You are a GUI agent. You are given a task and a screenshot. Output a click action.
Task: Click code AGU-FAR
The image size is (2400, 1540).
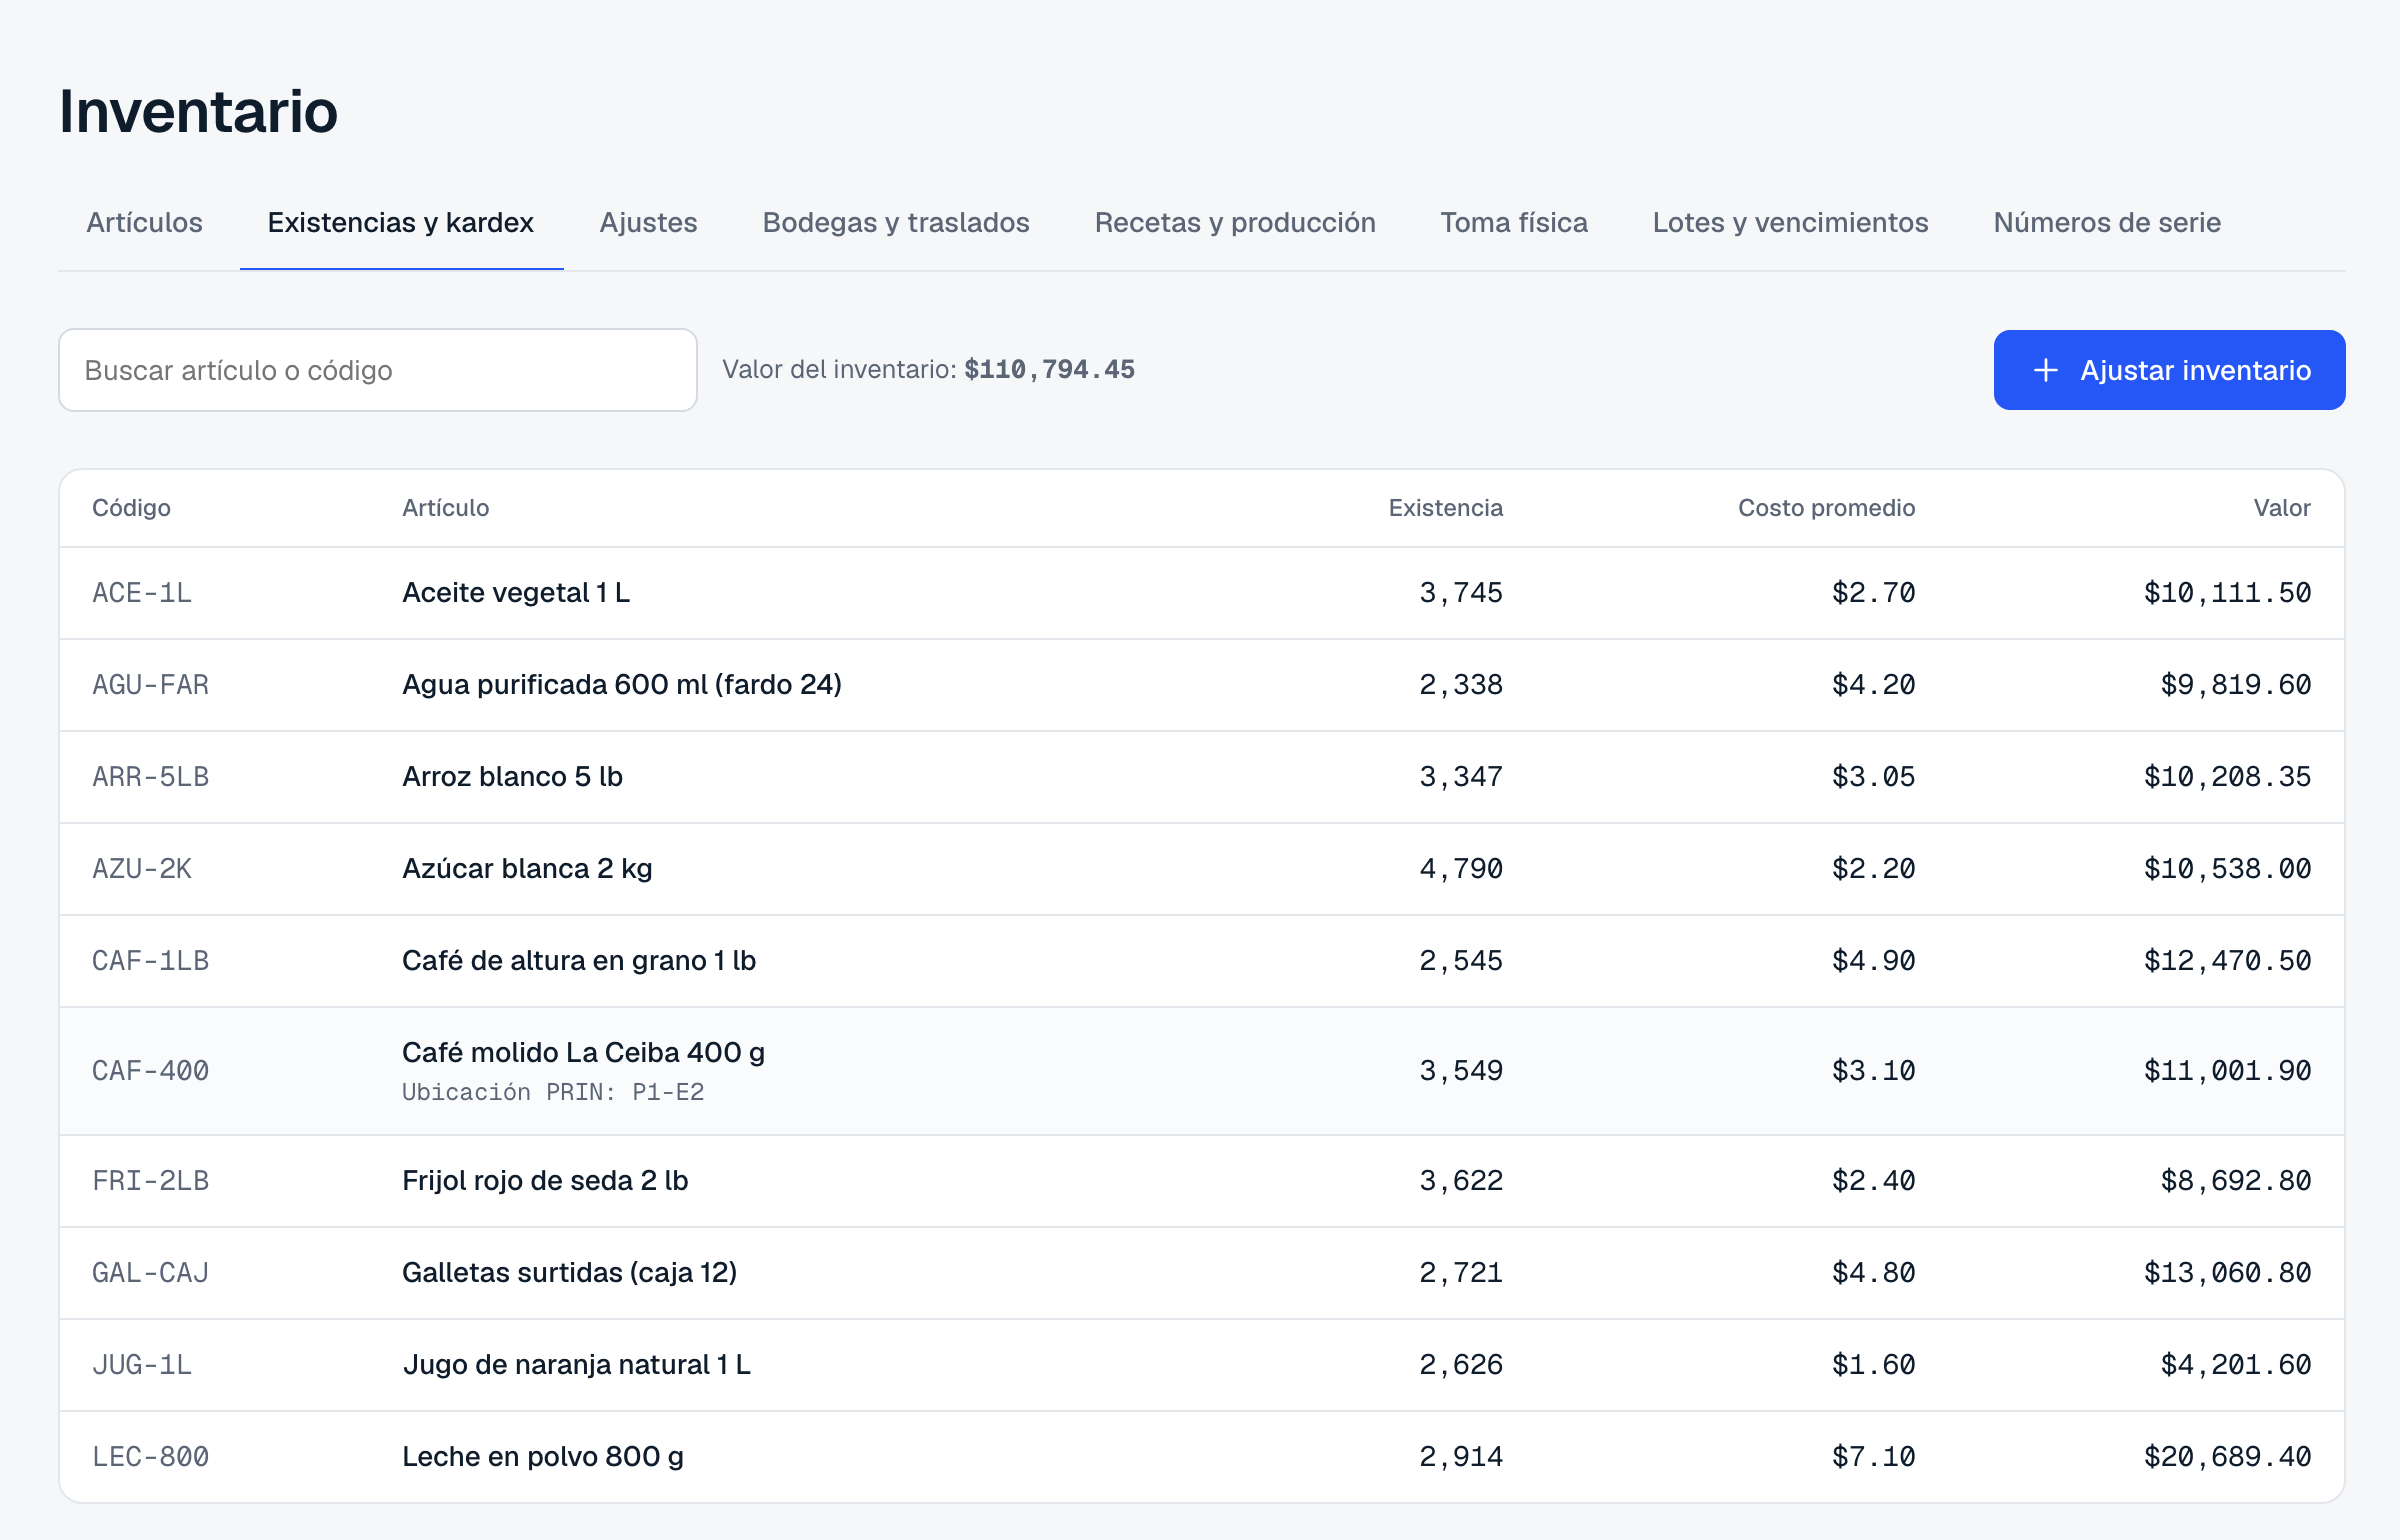tap(150, 685)
